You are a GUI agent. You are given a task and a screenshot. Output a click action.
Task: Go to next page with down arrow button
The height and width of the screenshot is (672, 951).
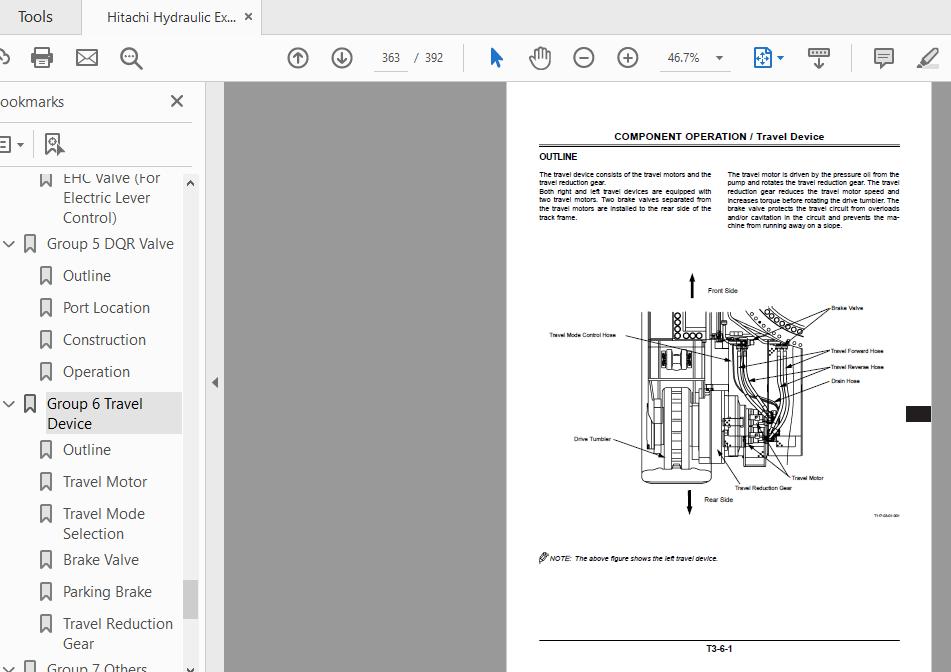[x=341, y=57]
